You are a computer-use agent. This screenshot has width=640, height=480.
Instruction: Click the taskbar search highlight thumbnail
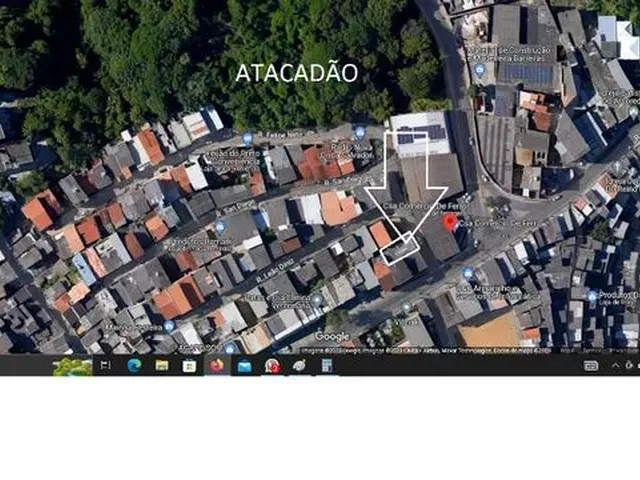click(72, 366)
